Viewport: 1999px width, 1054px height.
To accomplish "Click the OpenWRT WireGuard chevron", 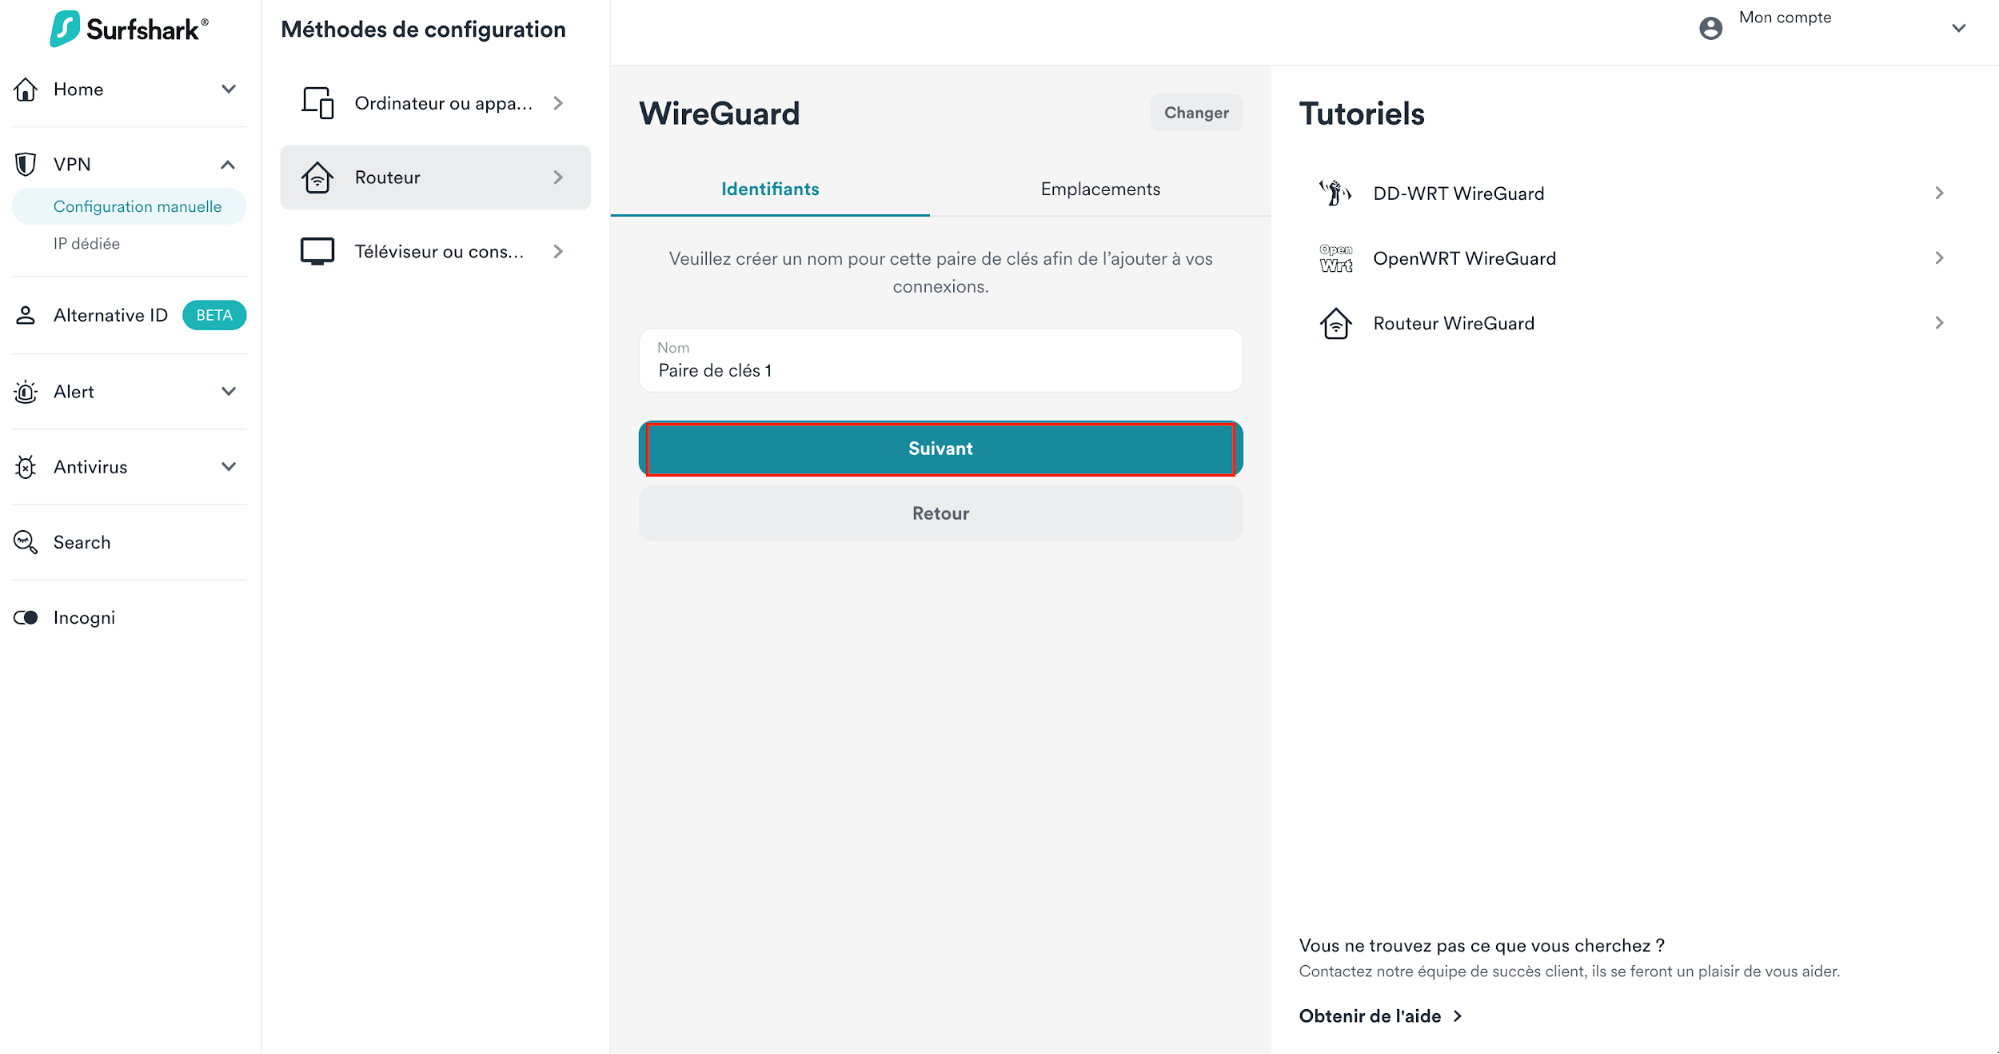I will coord(1939,258).
